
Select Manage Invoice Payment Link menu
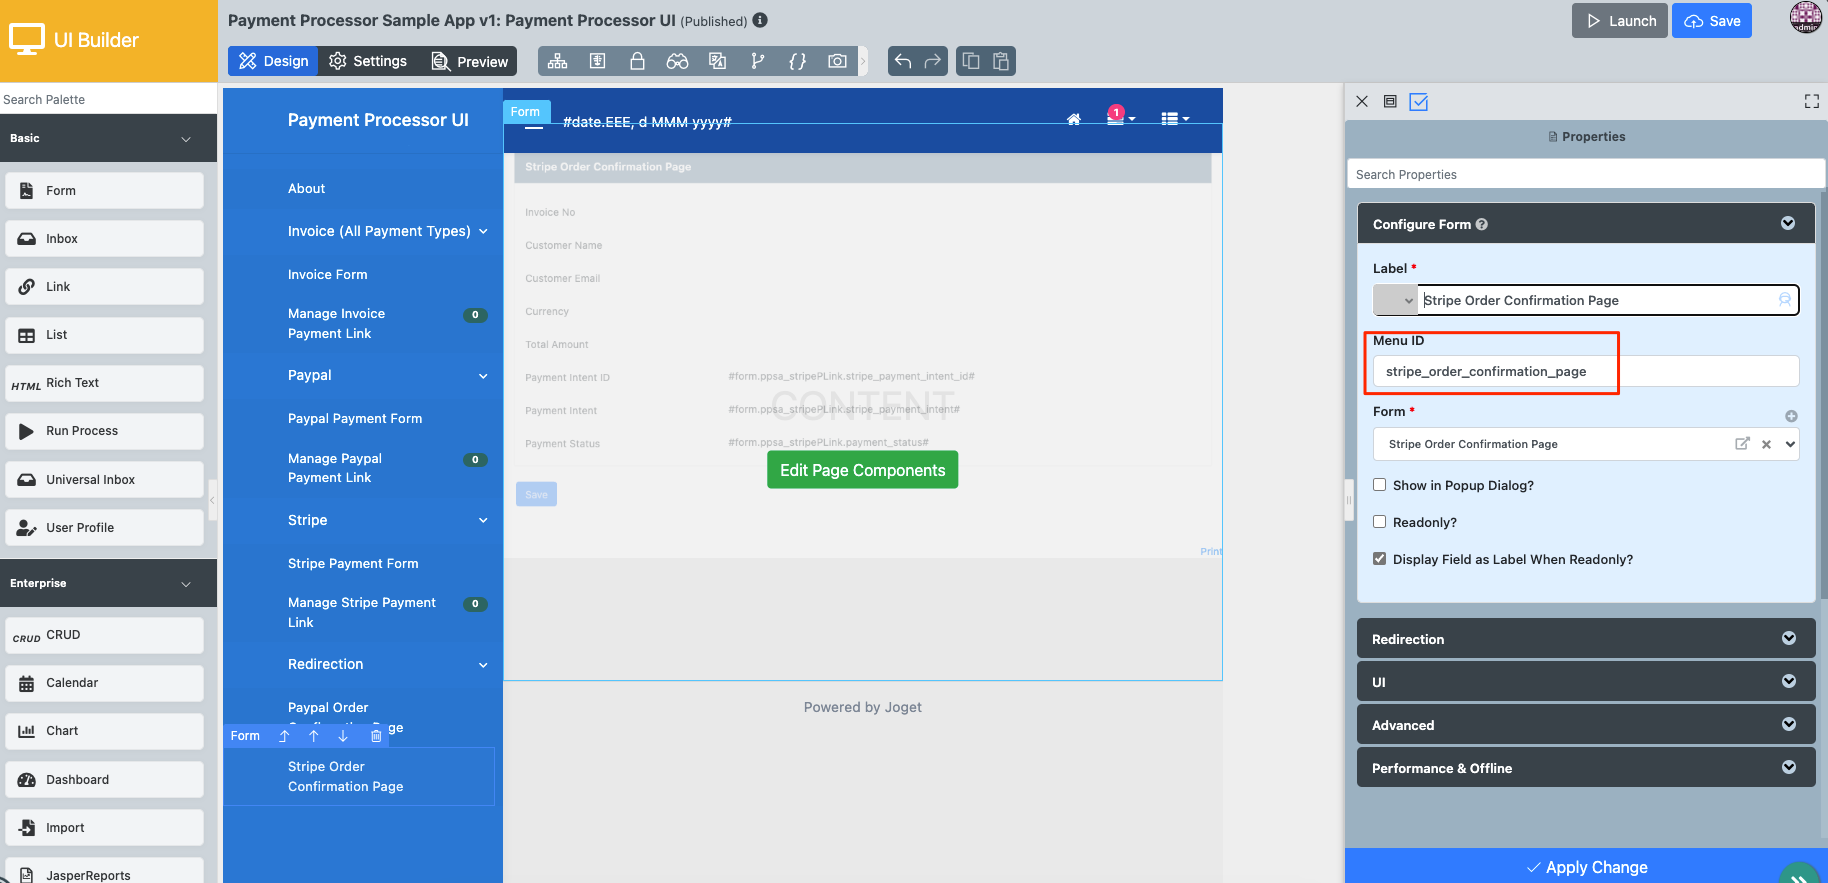click(x=336, y=324)
